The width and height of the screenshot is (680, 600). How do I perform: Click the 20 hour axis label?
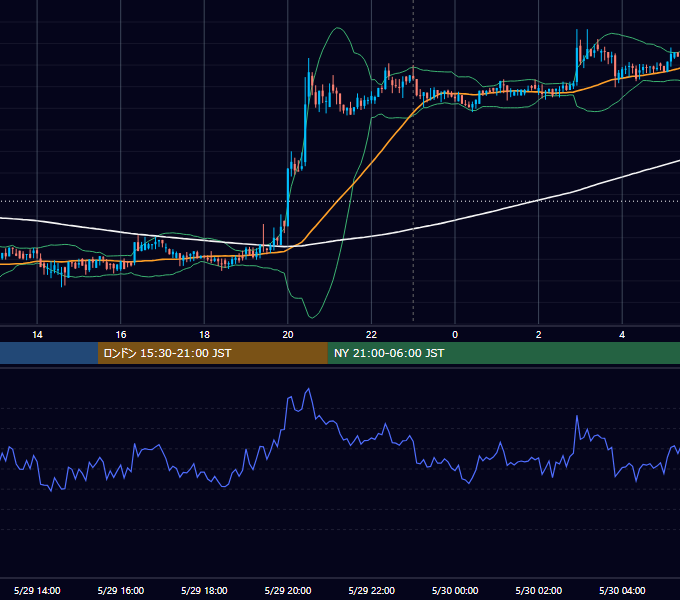288,335
